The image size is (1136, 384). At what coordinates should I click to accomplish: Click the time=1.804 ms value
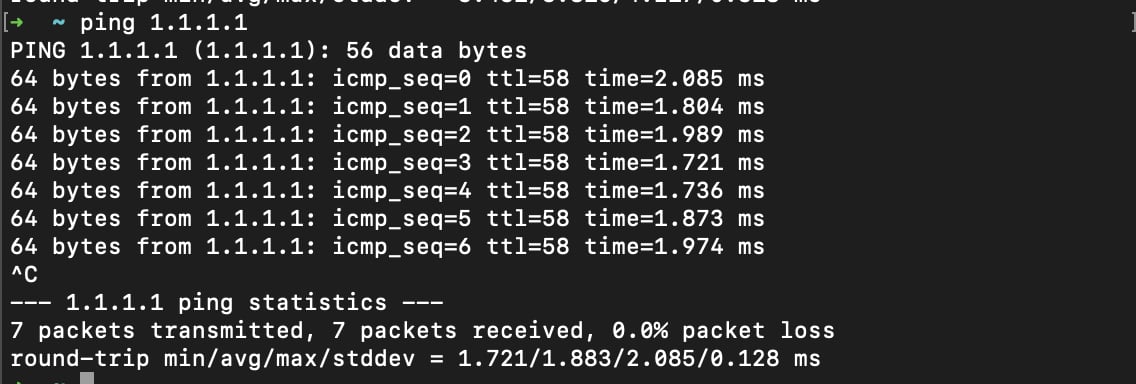(674, 107)
